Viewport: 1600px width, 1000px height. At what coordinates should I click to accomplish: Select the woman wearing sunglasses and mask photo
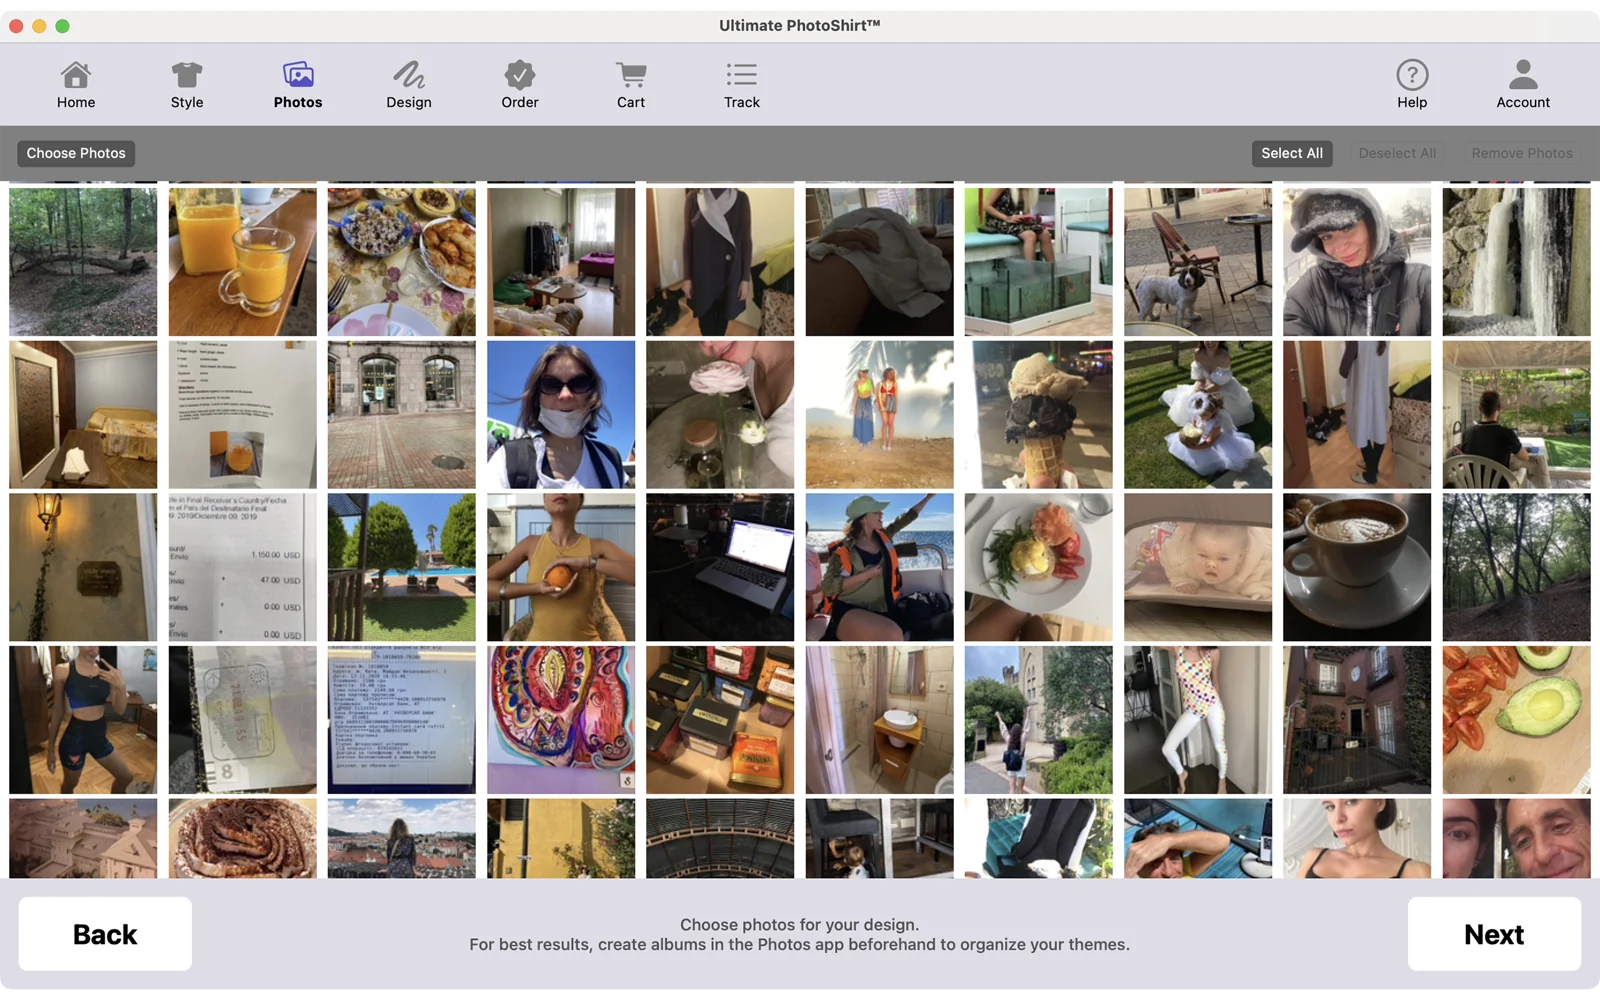(561, 414)
